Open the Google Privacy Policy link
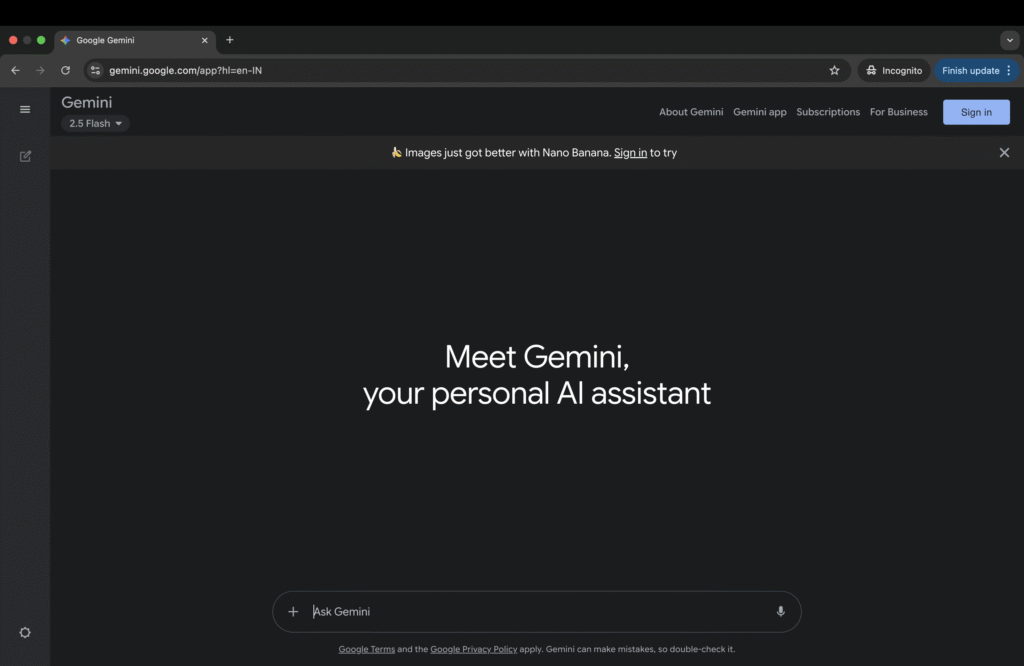This screenshot has height=666, width=1024. point(473,649)
